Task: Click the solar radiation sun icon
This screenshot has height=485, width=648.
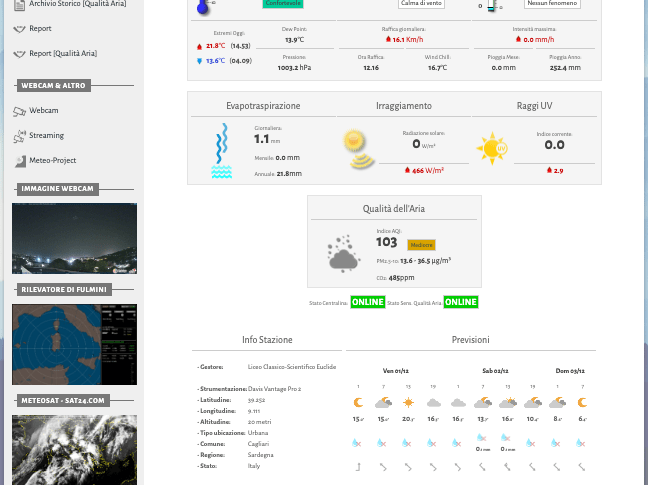Action: (359, 150)
